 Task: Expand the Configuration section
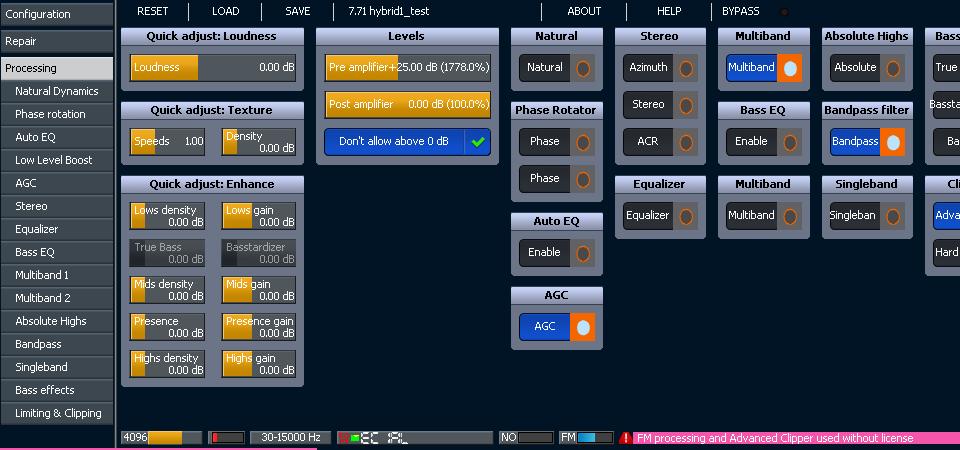56,14
